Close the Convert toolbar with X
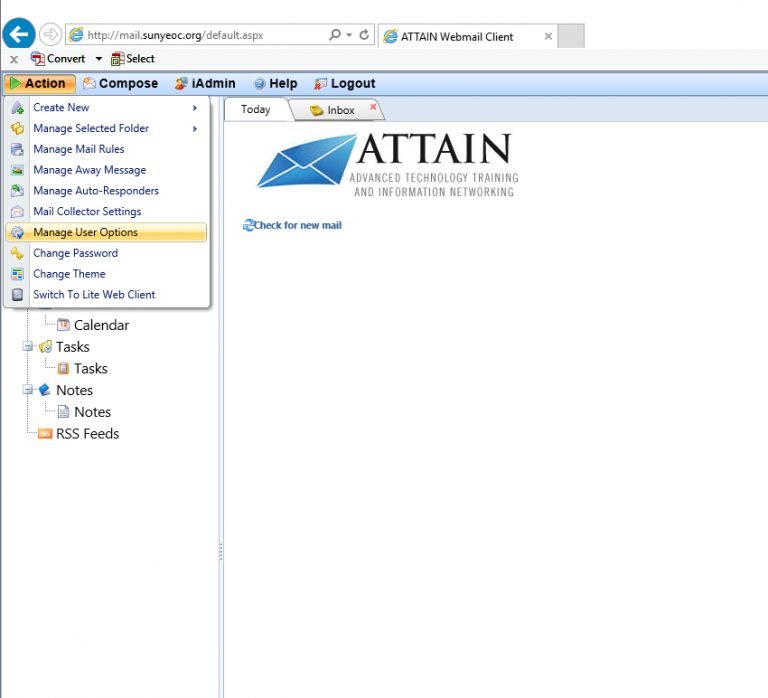The width and height of the screenshot is (768, 698). 14,59
